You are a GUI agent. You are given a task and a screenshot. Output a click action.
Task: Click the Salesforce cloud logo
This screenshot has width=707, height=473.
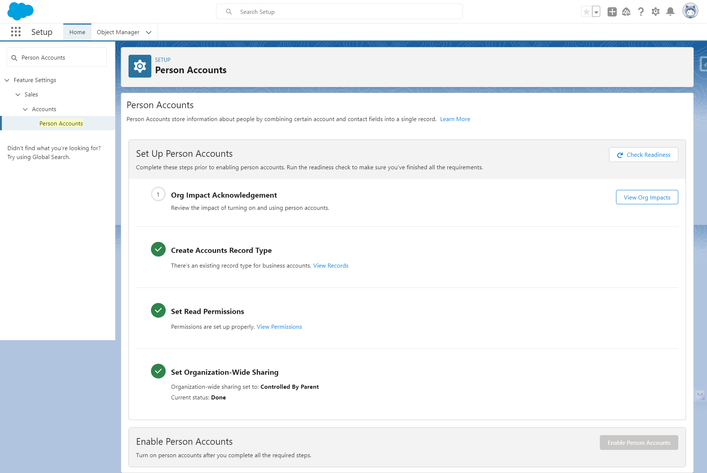click(x=18, y=11)
